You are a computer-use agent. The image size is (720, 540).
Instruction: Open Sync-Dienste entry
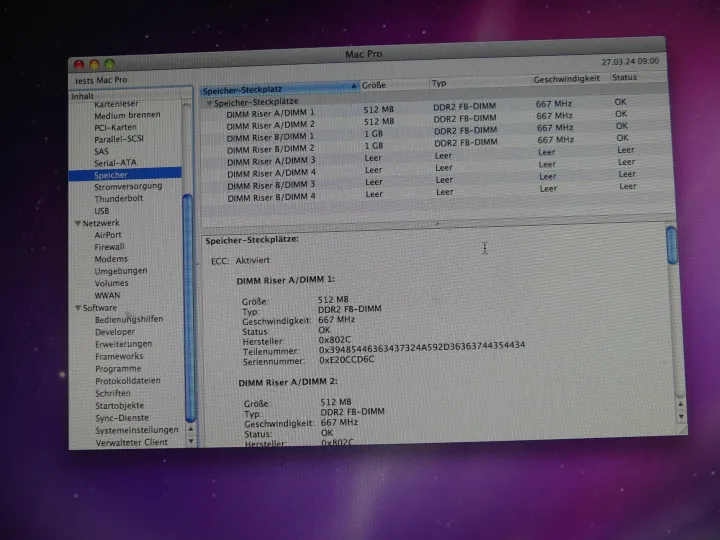point(122,418)
